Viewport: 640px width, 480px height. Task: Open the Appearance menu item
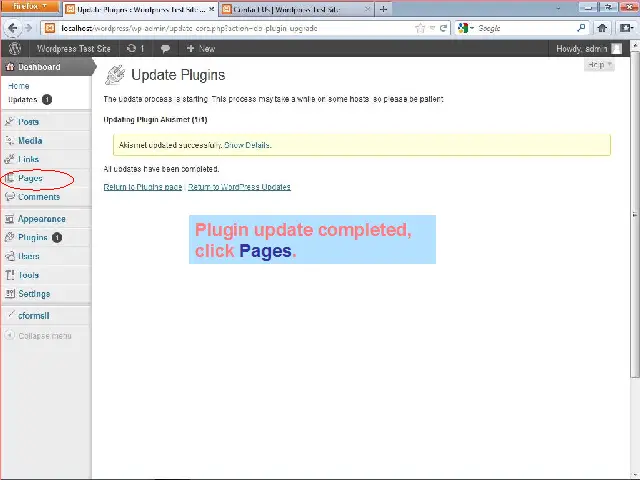point(42,219)
